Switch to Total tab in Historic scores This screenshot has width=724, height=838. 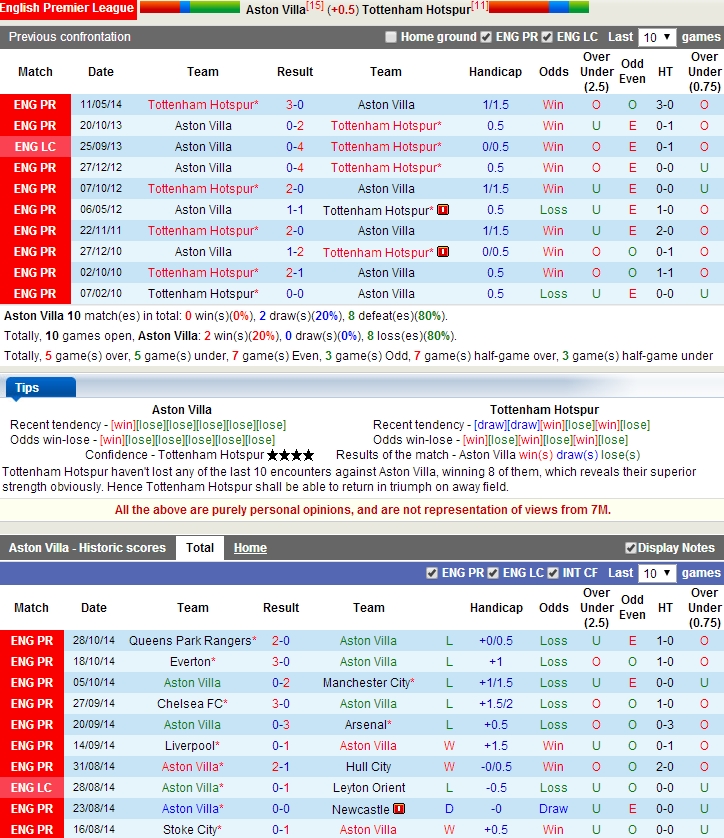(200, 548)
